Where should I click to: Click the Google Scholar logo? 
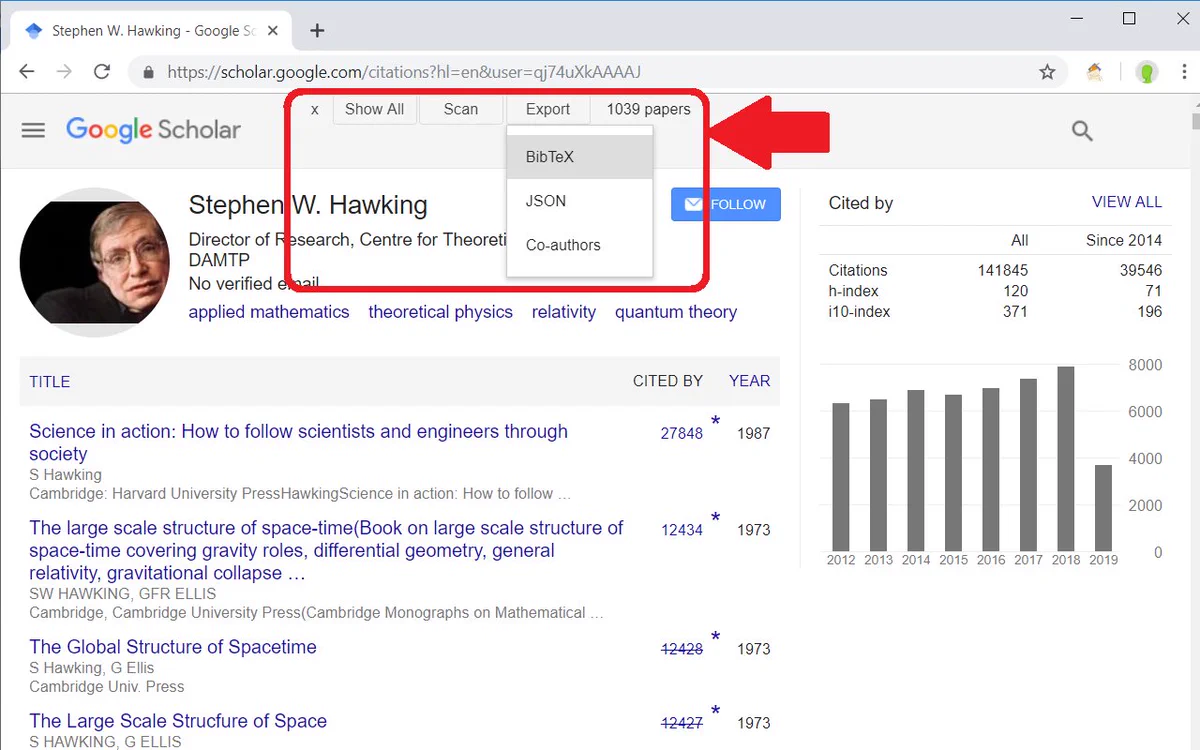[153, 130]
